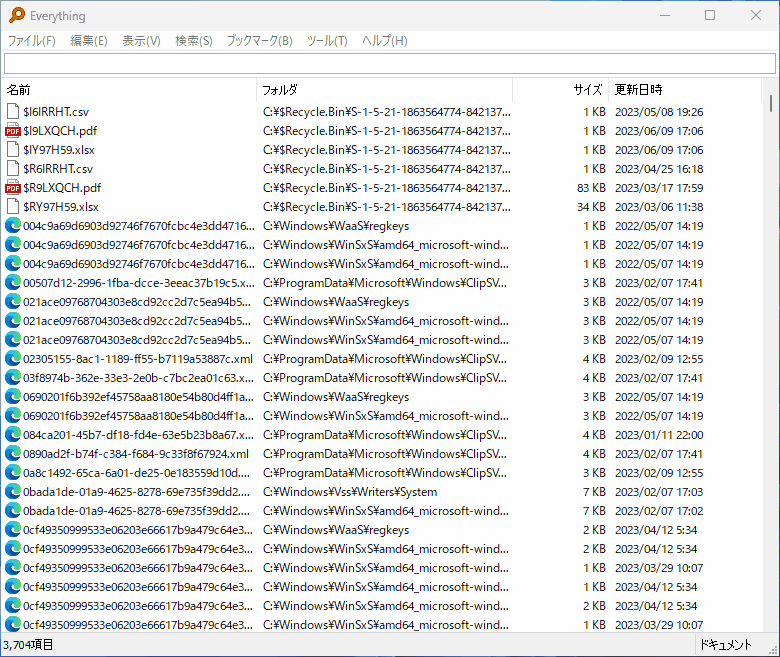This screenshot has height=657, width=780.
Task: Click Edge icon of 021ace09 file in WaaS\regkeys
Action: pyautogui.click(x=13, y=301)
